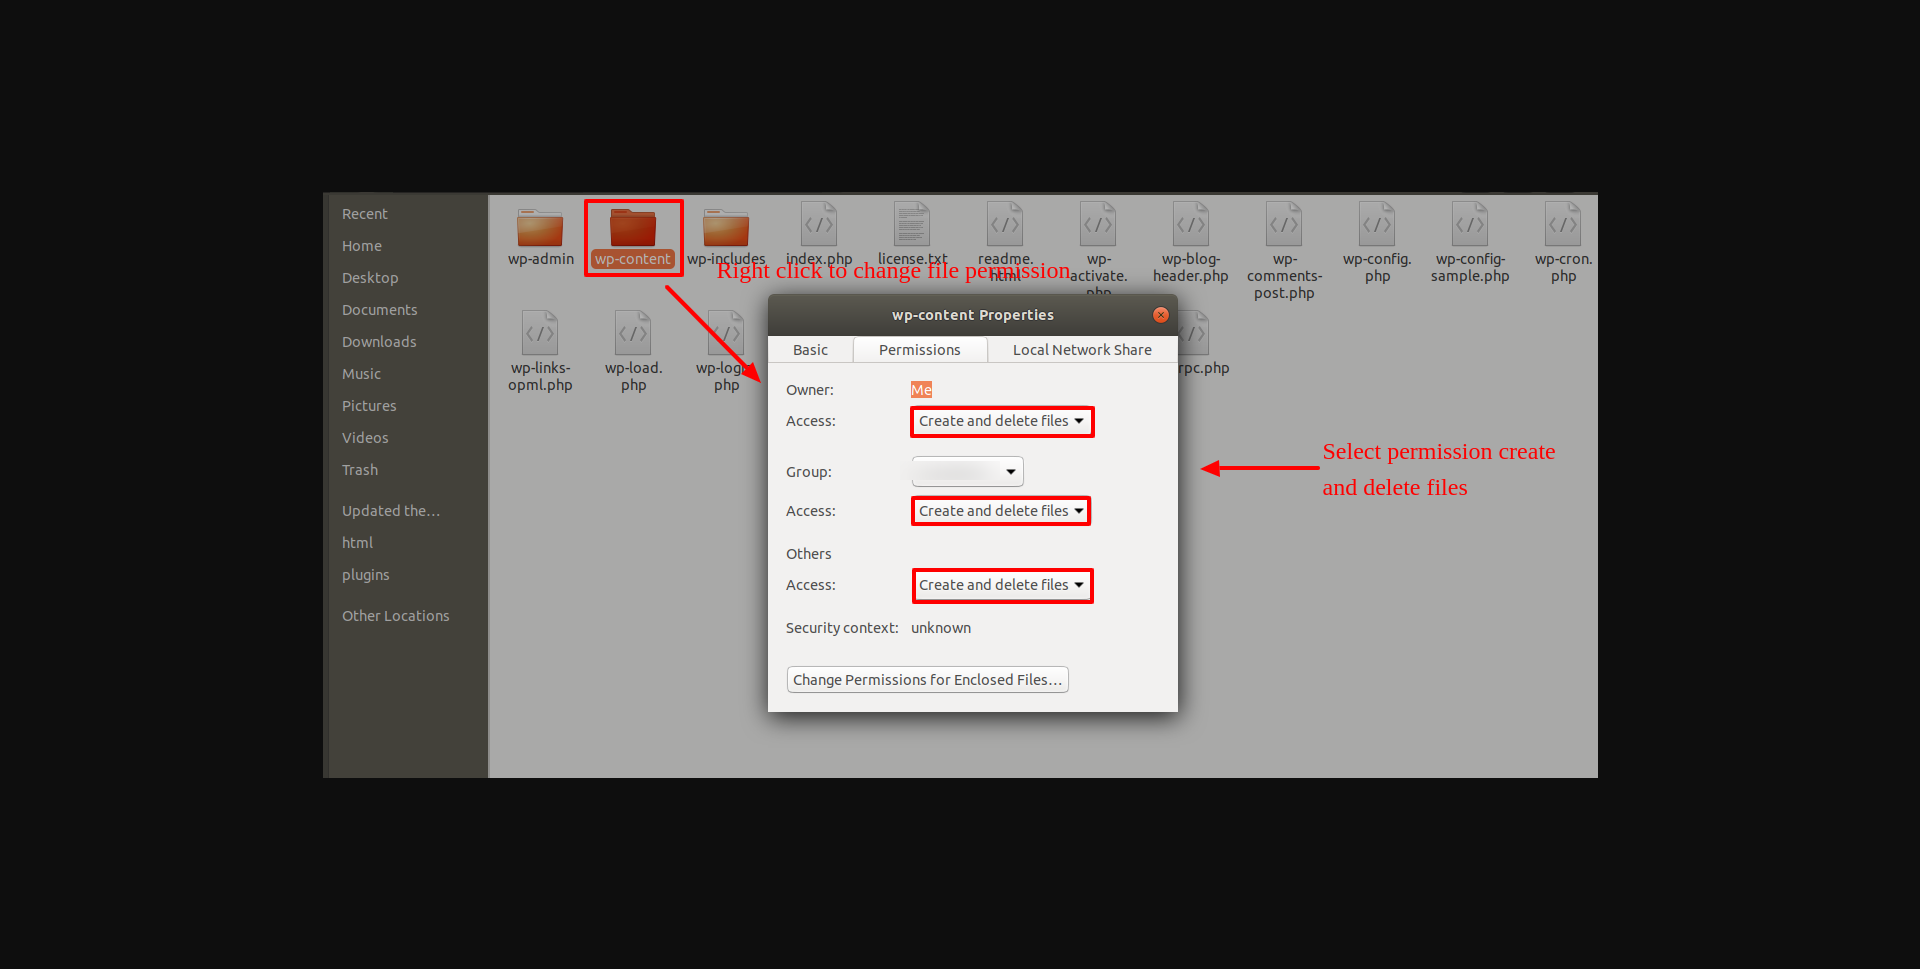Open the Group name dropdown
1920x969 pixels.
[x=967, y=472]
